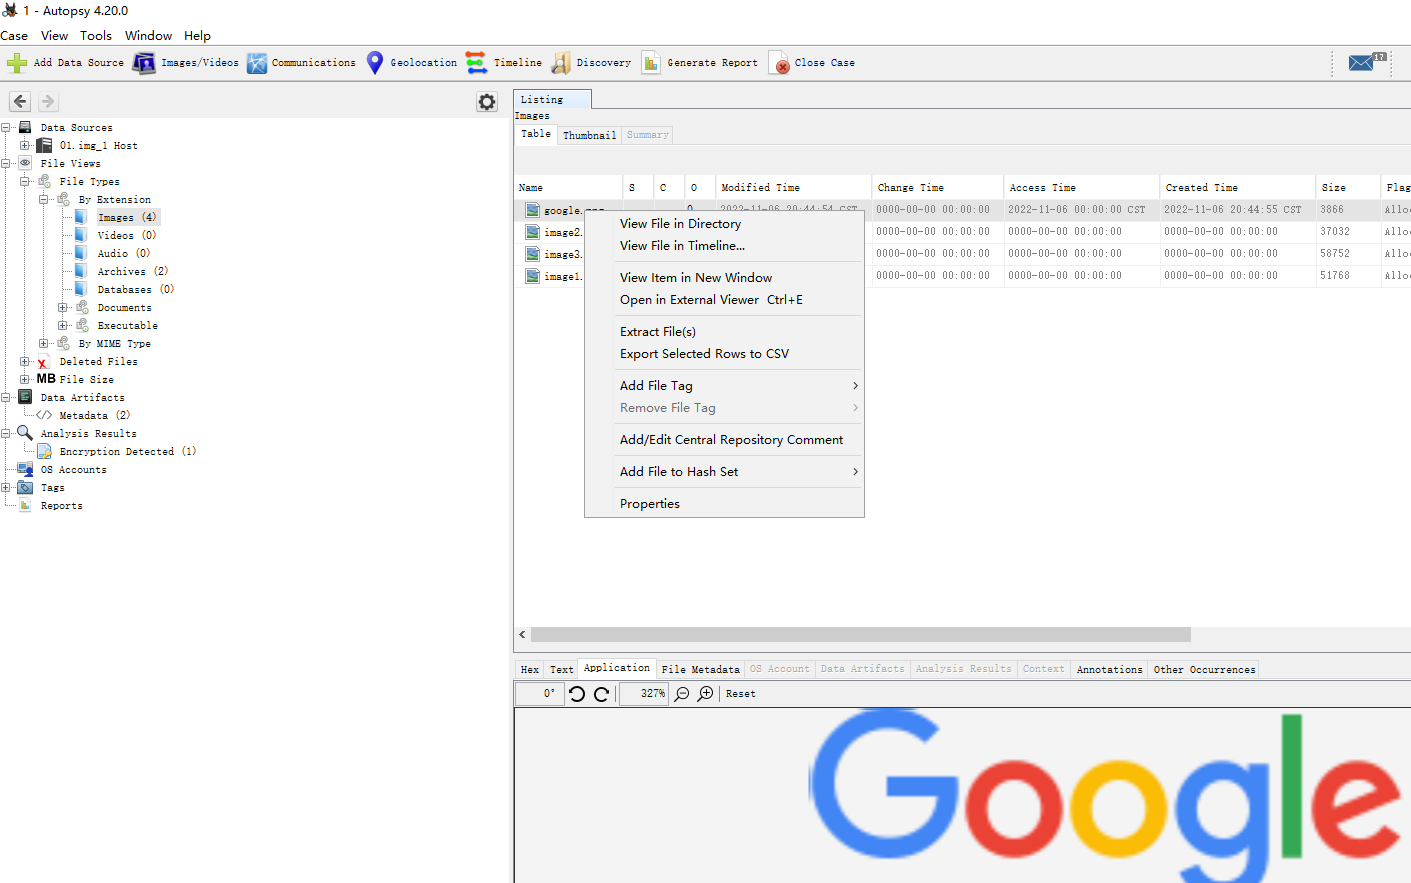Viewport: 1411px width, 883px height.
Task: Click the horizontal scrollbar of listing table
Action: [x=860, y=635]
